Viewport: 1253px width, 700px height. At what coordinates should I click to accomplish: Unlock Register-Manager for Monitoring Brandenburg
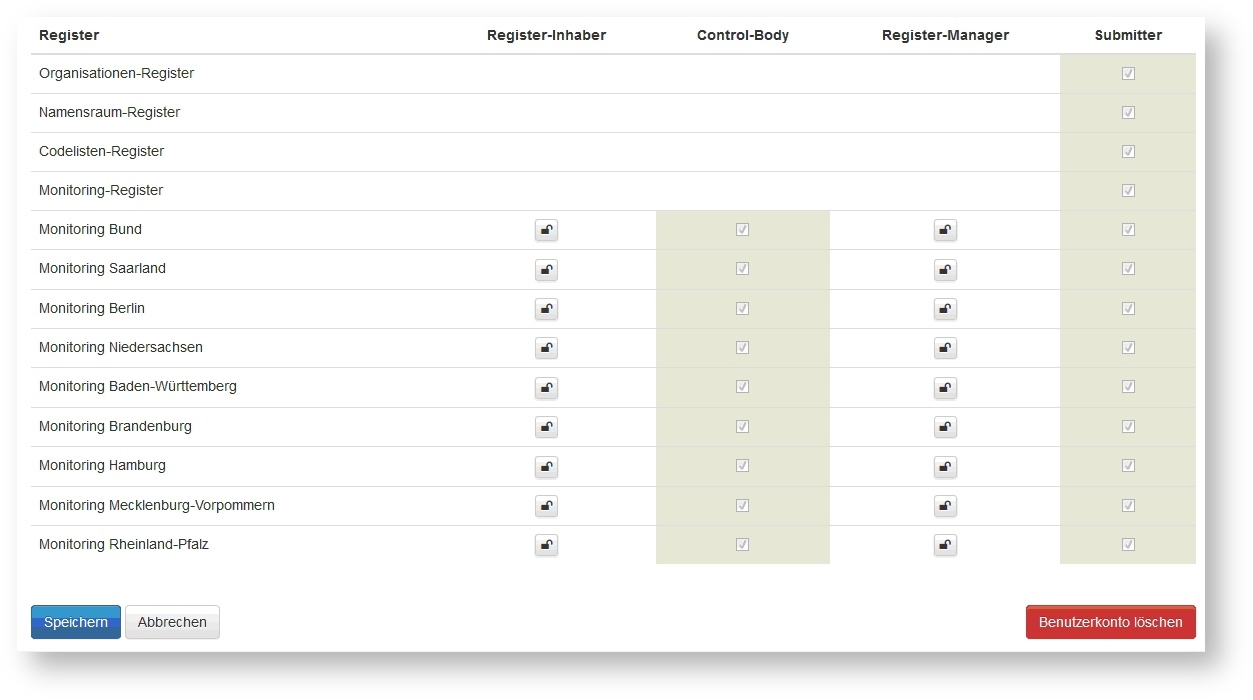coord(945,426)
